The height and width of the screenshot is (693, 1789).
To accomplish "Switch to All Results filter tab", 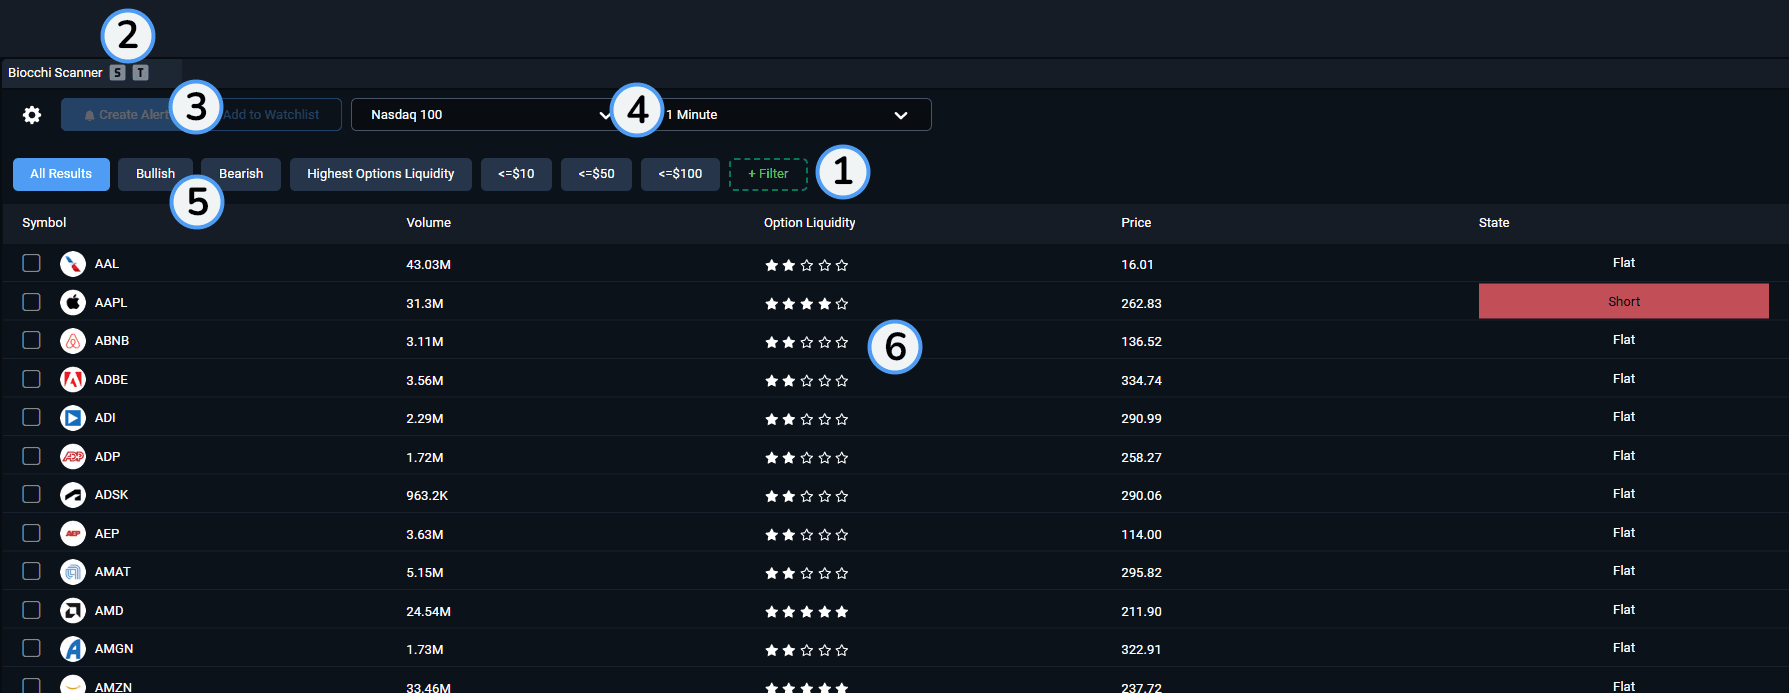I will coord(61,174).
